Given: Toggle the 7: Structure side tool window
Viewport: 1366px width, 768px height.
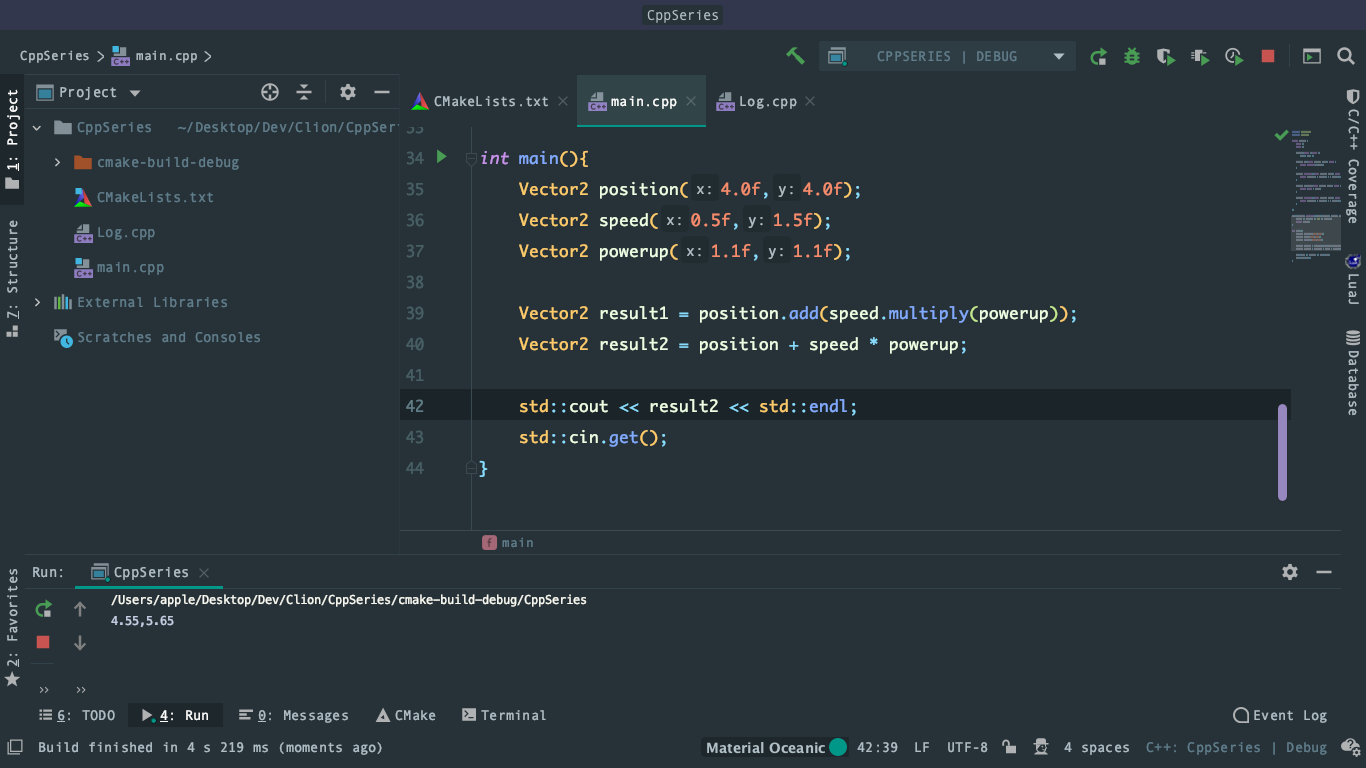Looking at the screenshot, I should click(x=12, y=277).
